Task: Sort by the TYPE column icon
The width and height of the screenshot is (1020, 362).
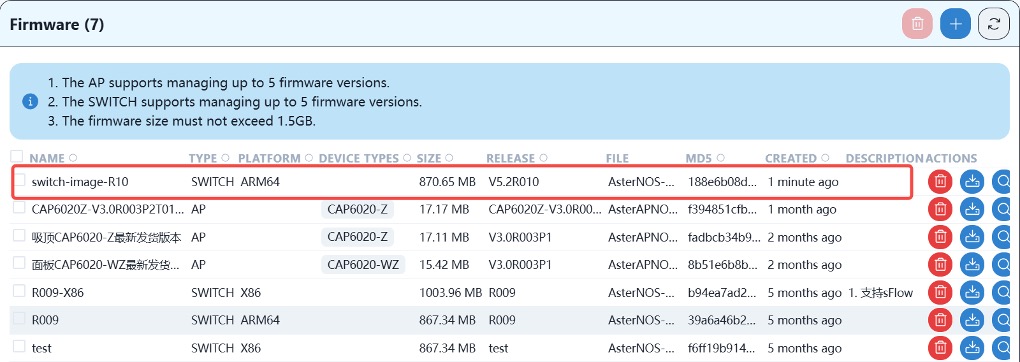Action: [225, 158]
